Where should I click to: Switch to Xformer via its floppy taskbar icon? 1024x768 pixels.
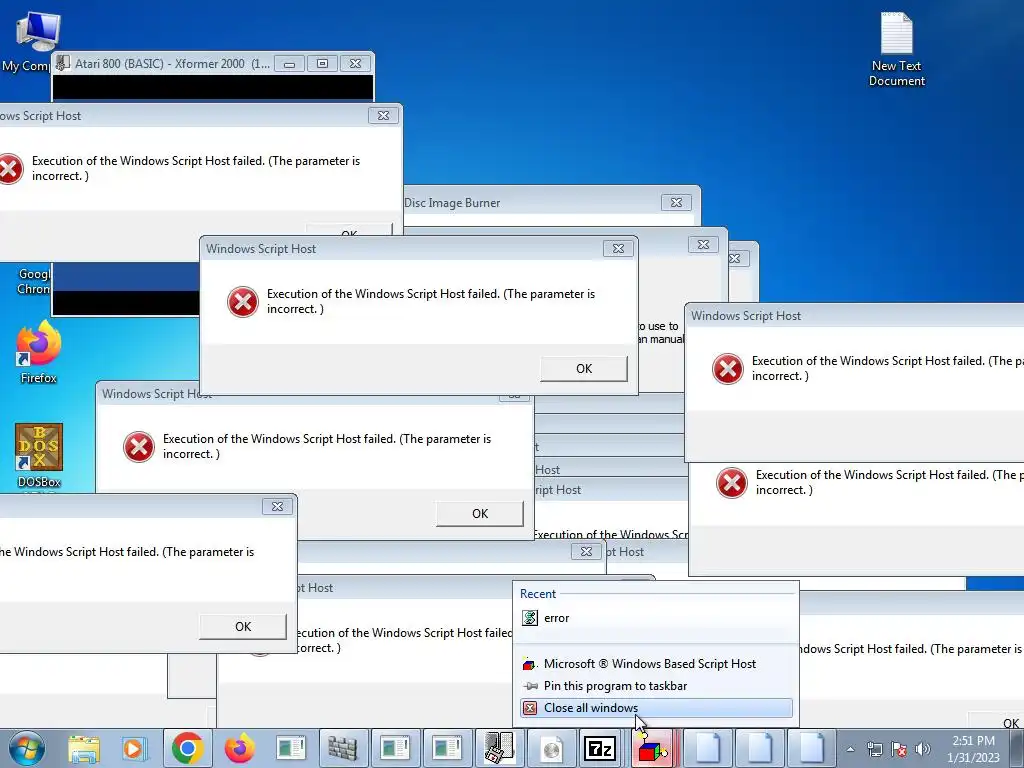[x=498, y=748]
